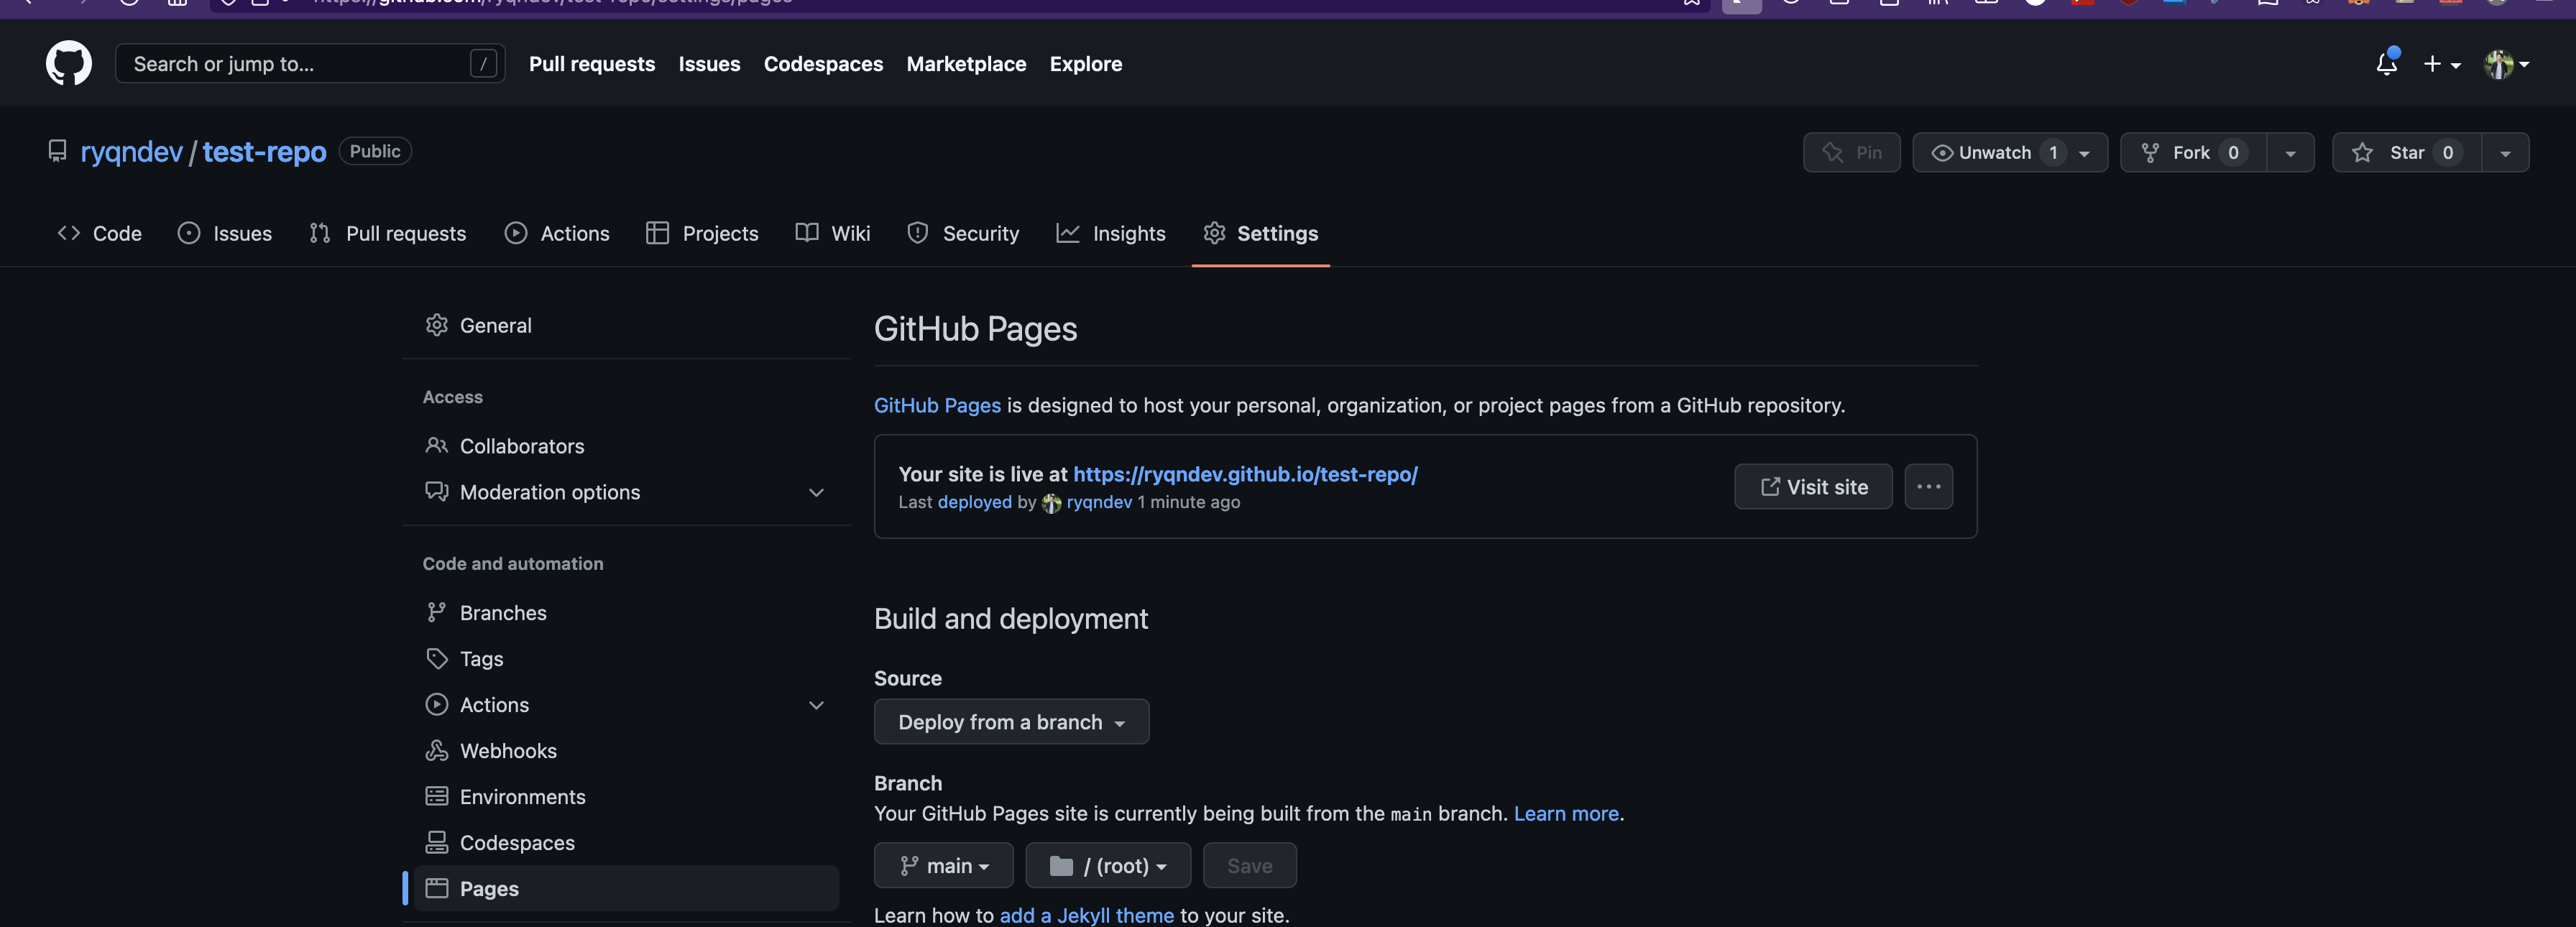Image resolution: width=2576 pixels, height=927 pixels.
Task: Click the Learn more link
Action: point(1566,814)
